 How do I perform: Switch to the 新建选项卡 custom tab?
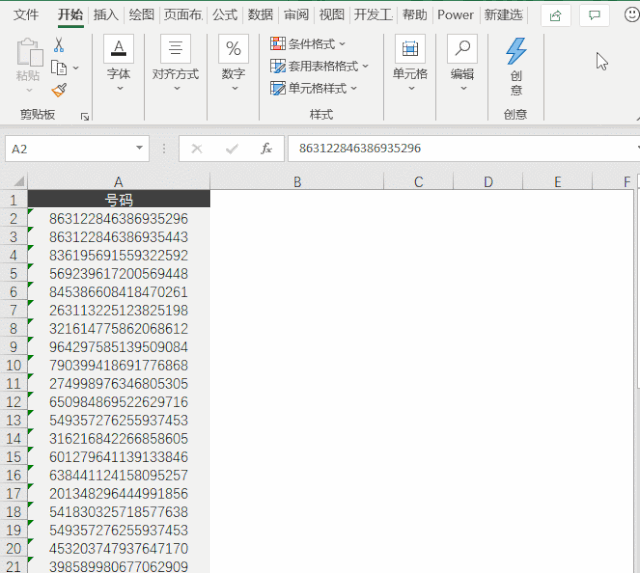pos(504,15)
